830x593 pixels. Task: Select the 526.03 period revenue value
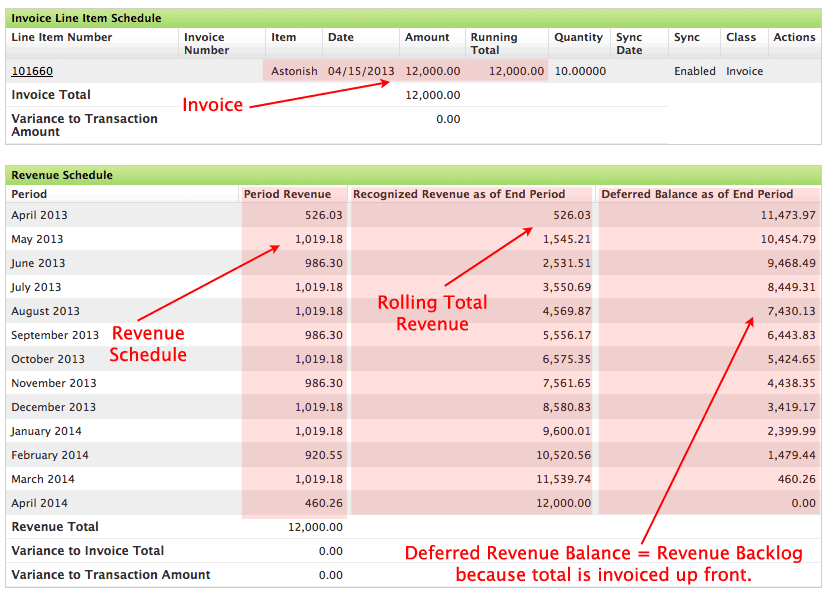[x=323, y=215]
